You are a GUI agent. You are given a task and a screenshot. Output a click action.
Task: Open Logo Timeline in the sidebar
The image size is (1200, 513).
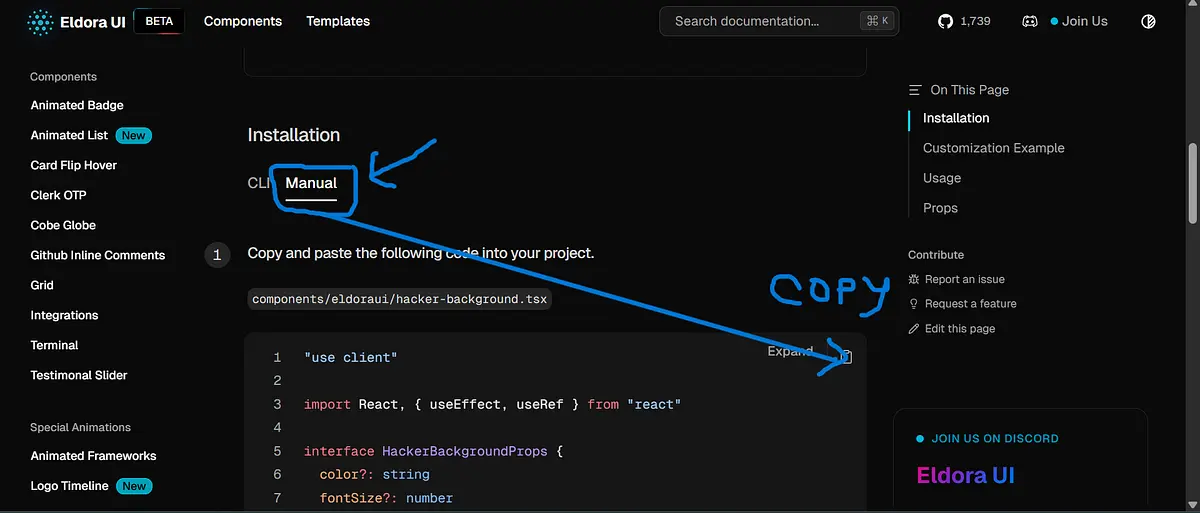[x=70, y=486]
